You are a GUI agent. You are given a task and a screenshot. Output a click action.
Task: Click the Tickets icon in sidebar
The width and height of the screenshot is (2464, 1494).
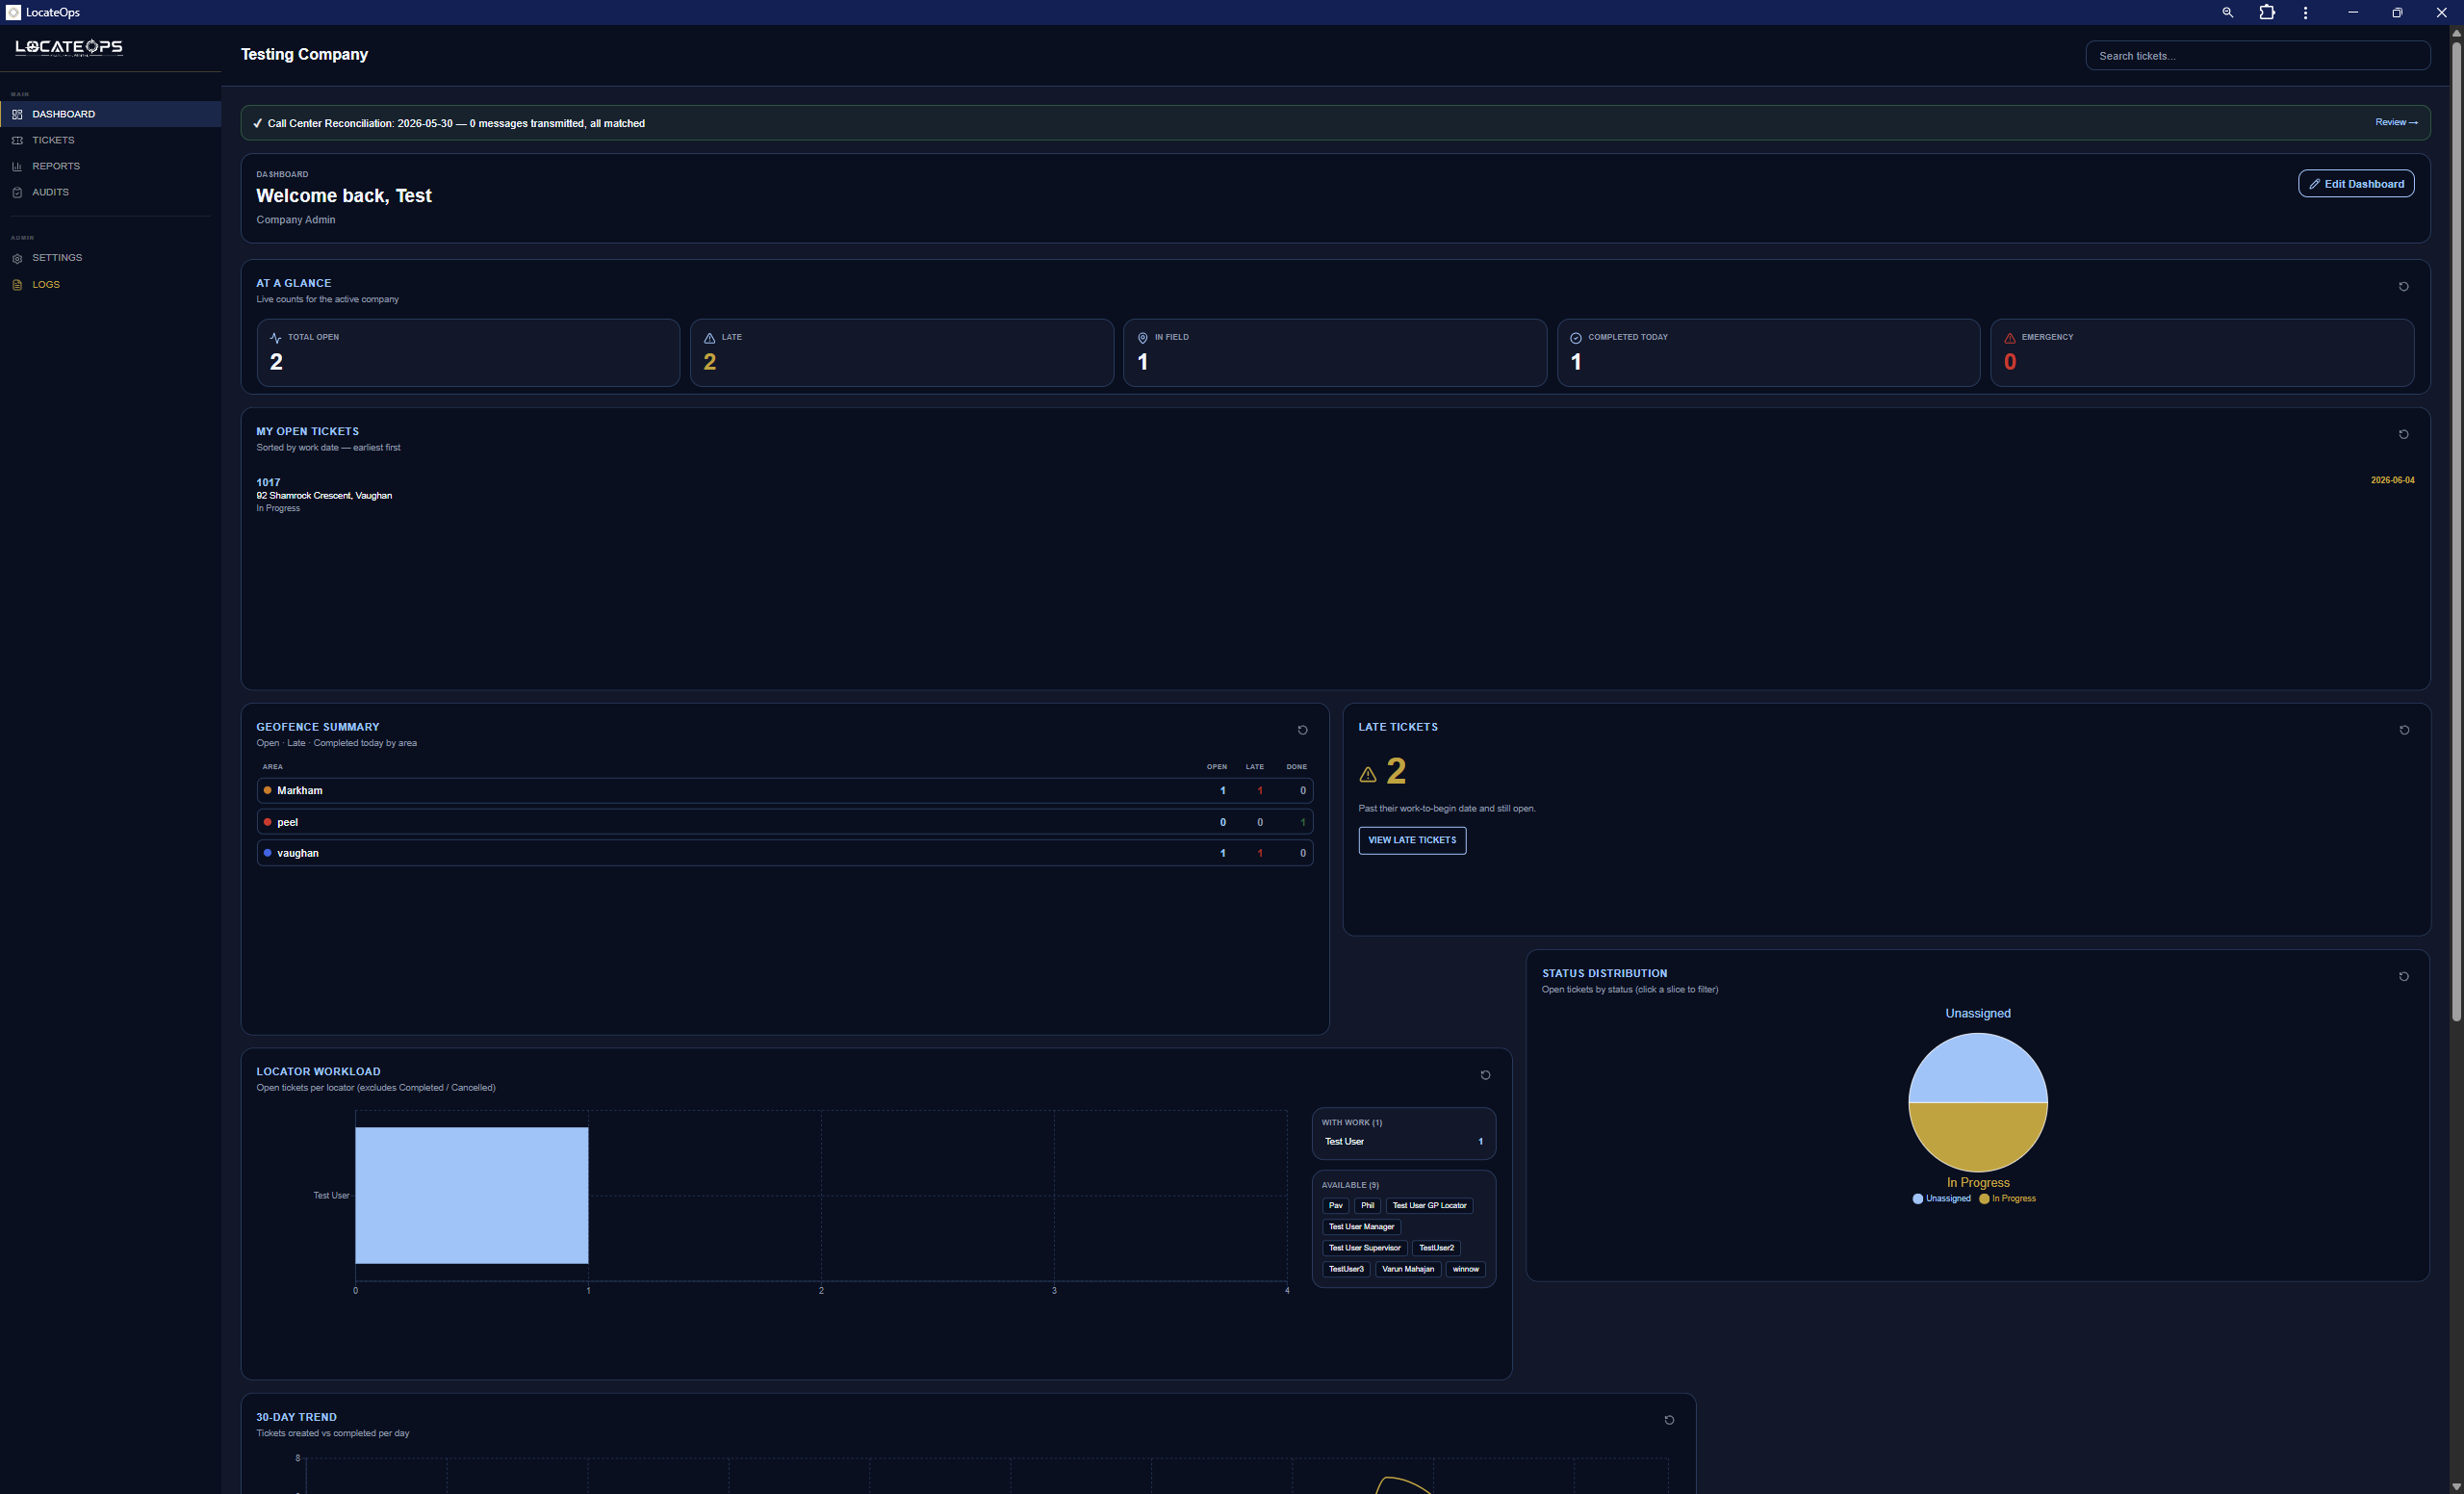17,140
